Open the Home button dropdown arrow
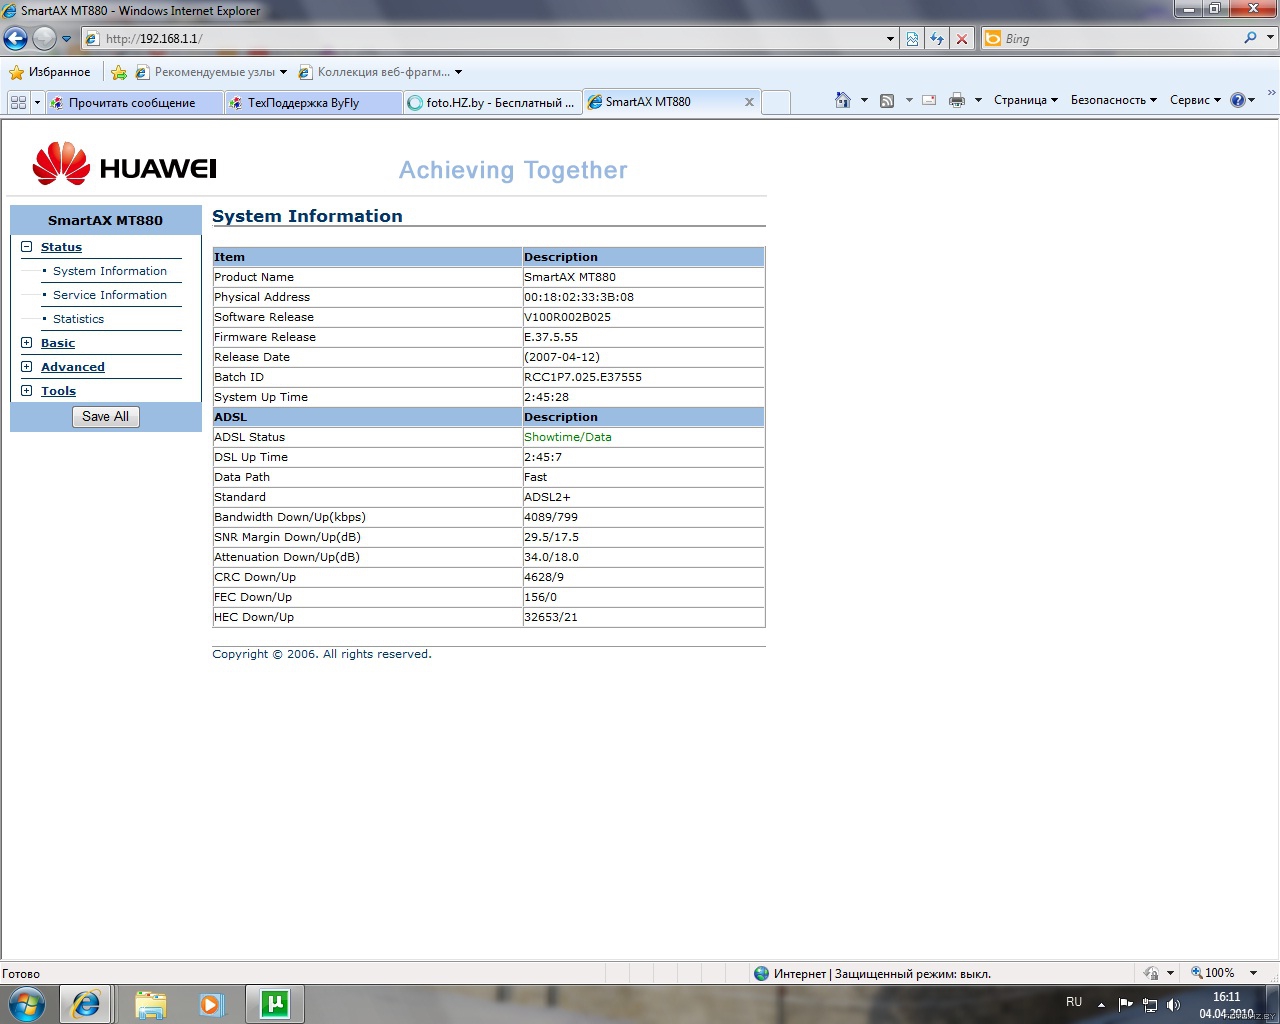The width and height of the screenshot is (1280, 1024). coord(864,100)
